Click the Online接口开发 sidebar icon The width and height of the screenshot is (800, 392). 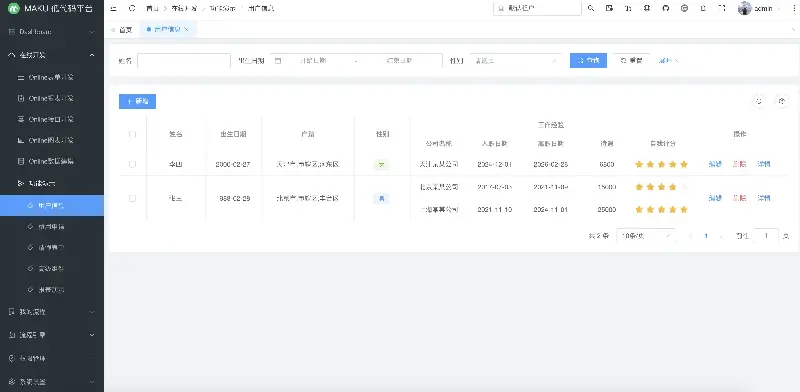(21, 119)
